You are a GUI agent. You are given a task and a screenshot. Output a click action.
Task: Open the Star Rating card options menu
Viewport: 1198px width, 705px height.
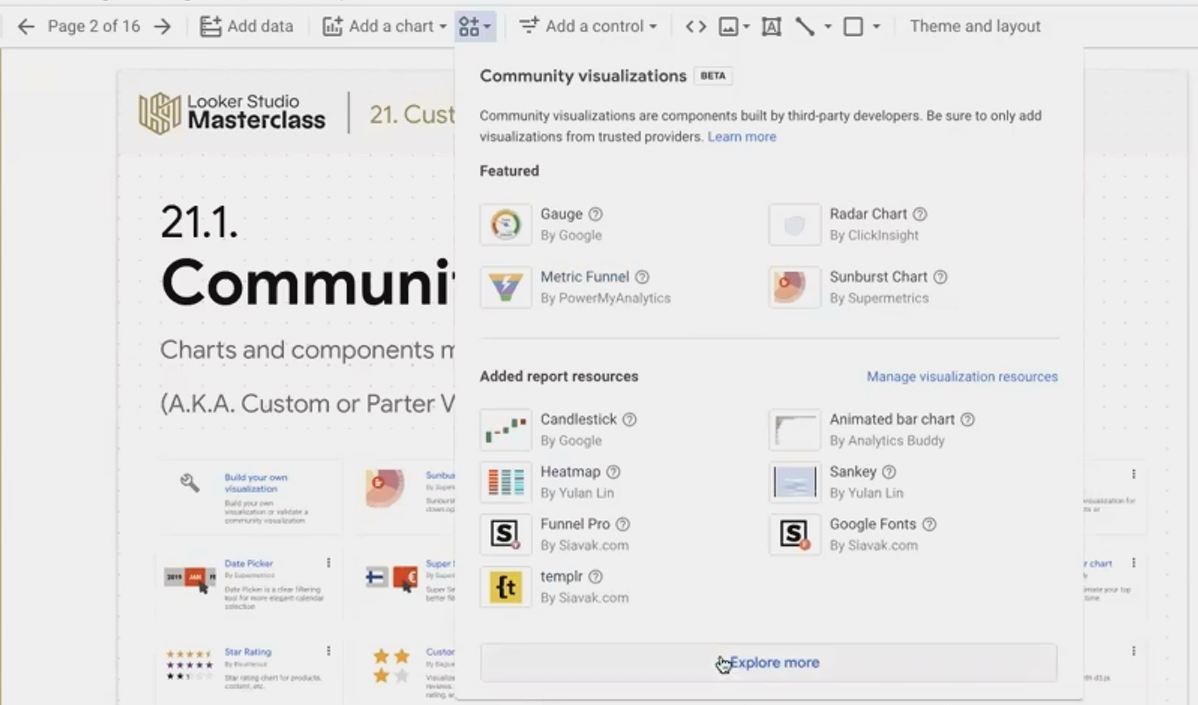coord(329,652)
